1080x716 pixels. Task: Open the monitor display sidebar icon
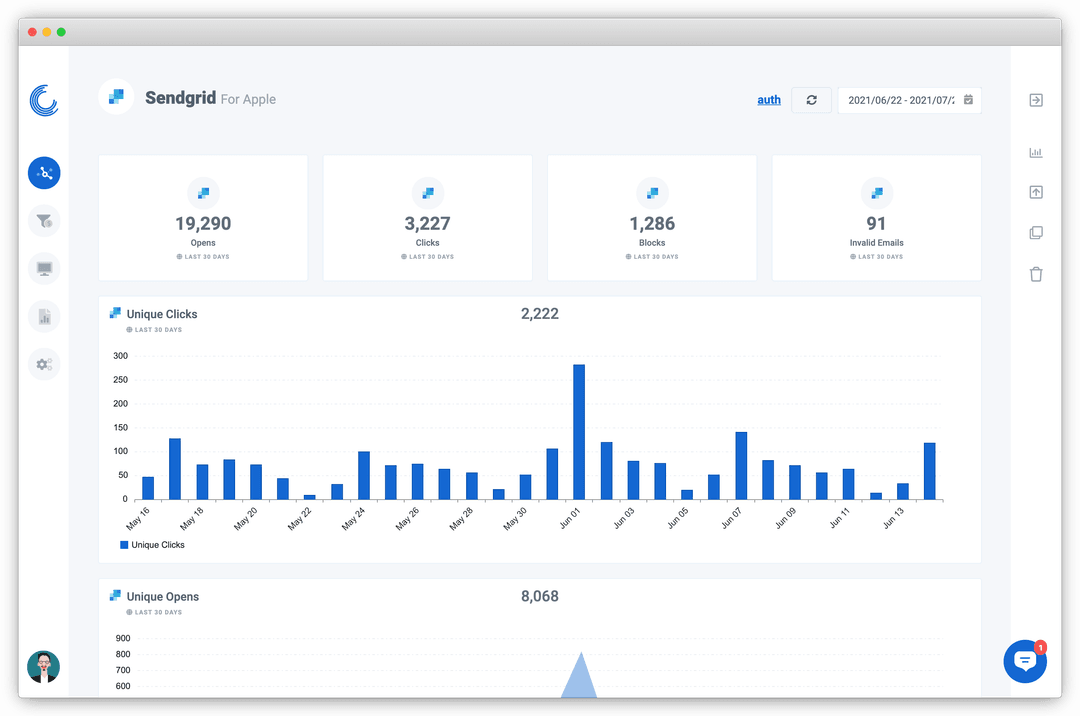[44, 268]
